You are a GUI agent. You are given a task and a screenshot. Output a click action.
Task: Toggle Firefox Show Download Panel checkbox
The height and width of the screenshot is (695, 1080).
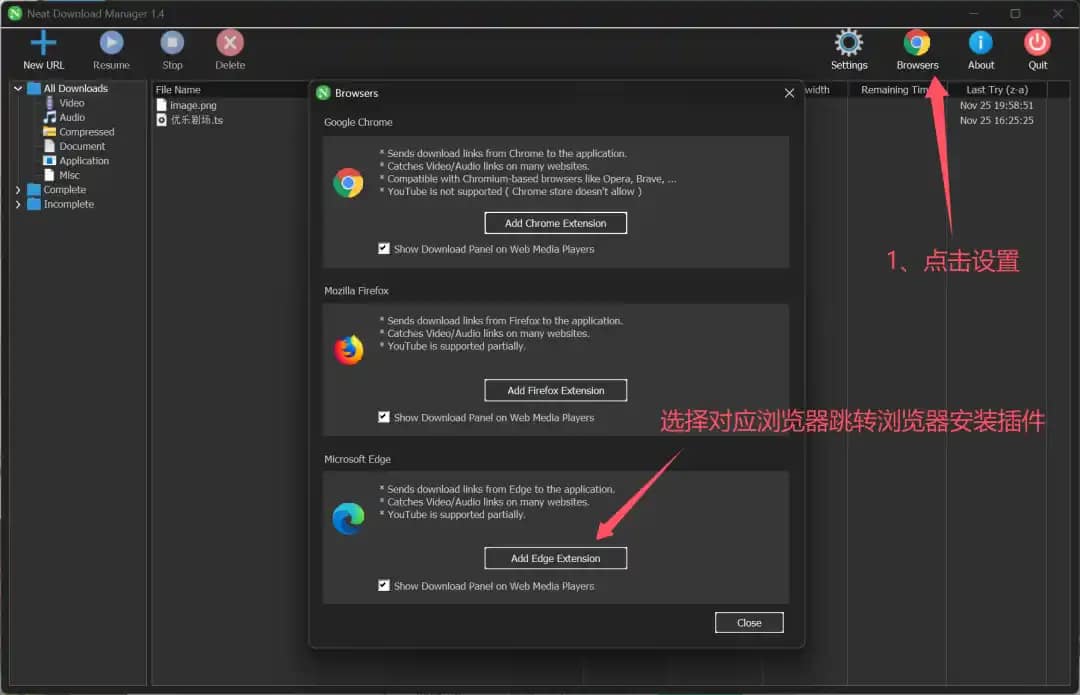[x=384, y=417]
